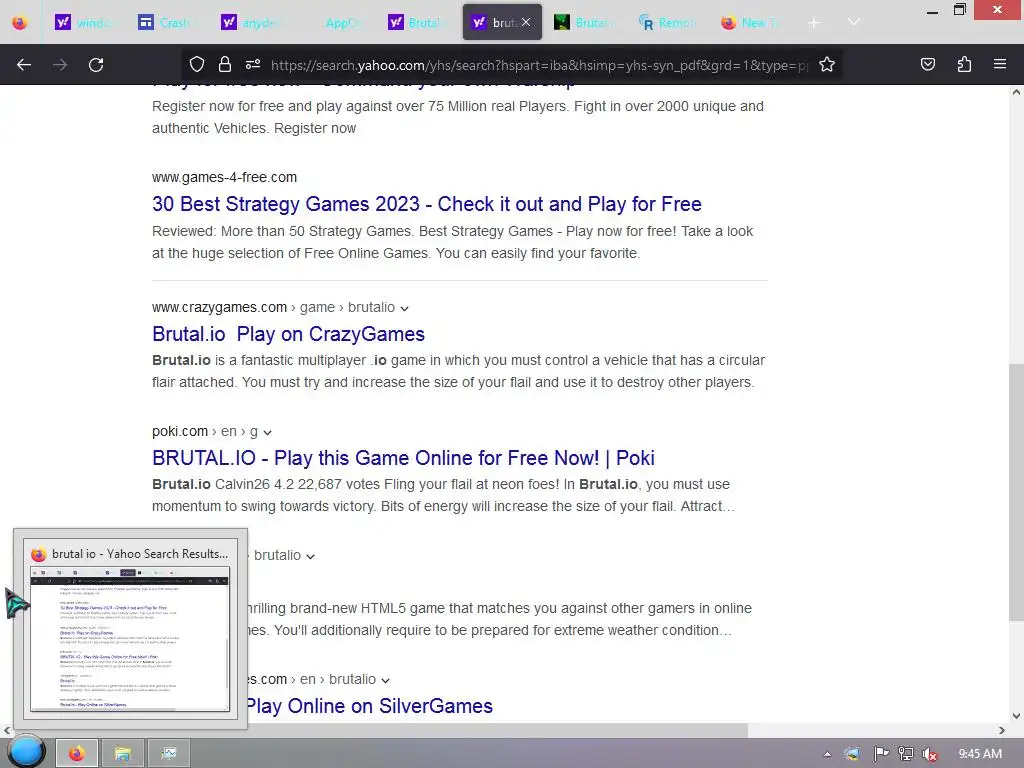Image resolution: width=1024 pixels, height=768 pixels.
Task: Click the scroll up arrow on the vertical scrollbar
Action: pyautogui.click(x=1016, y=92)
